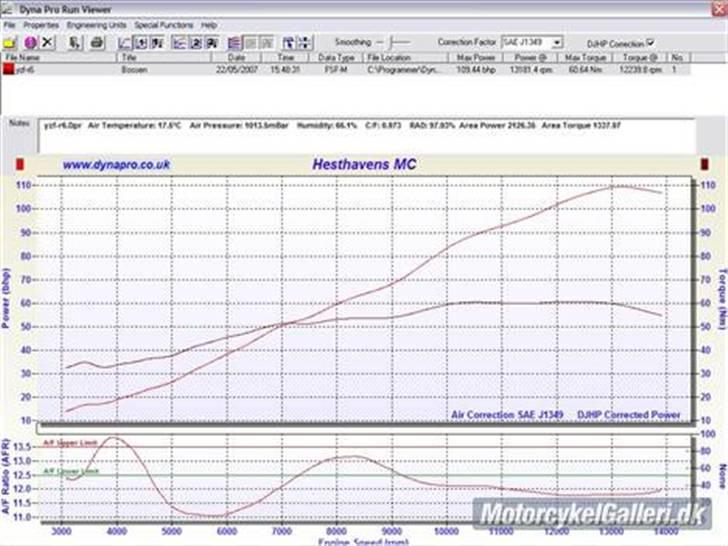Click the C:\Programmer file location cell
Screen dimensions: 728x546
pyautogui.click(x=404, y=70)
